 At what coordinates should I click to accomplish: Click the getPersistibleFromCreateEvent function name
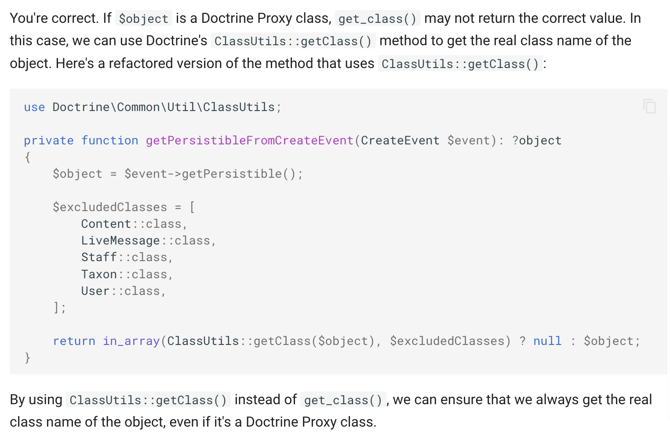(x=250, y=141)
